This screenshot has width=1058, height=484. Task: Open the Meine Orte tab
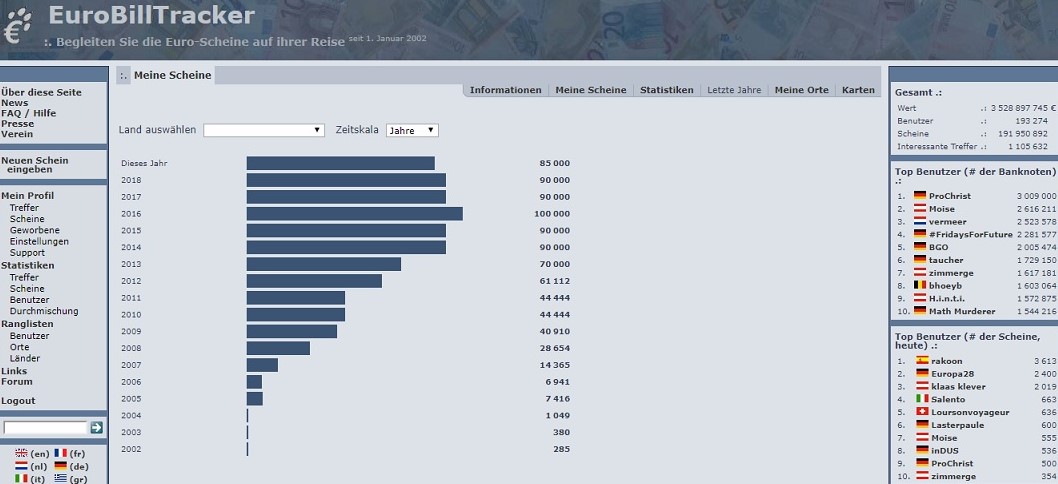coord(801,90)
